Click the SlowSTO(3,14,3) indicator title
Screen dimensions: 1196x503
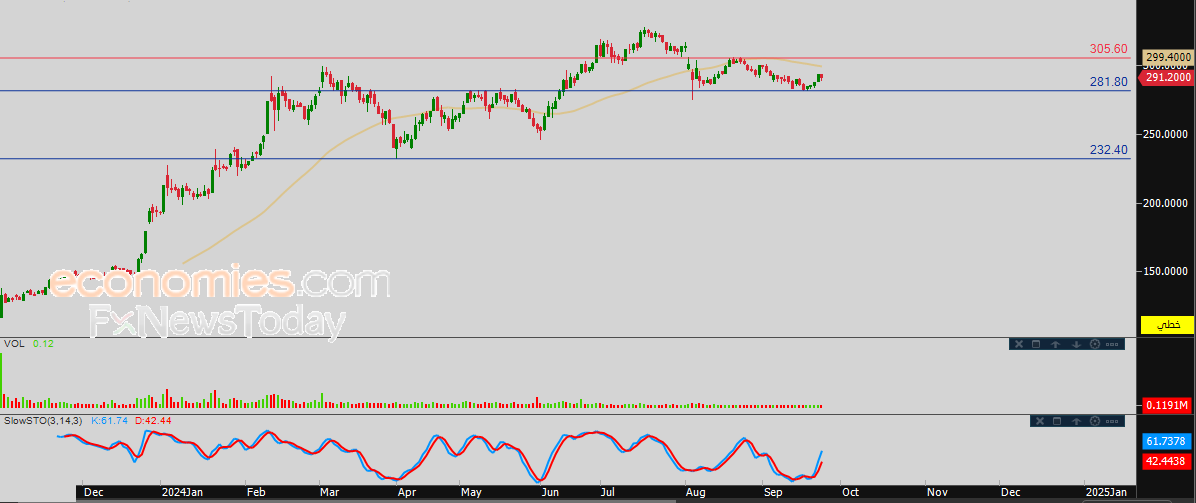(x=43, y=421)
